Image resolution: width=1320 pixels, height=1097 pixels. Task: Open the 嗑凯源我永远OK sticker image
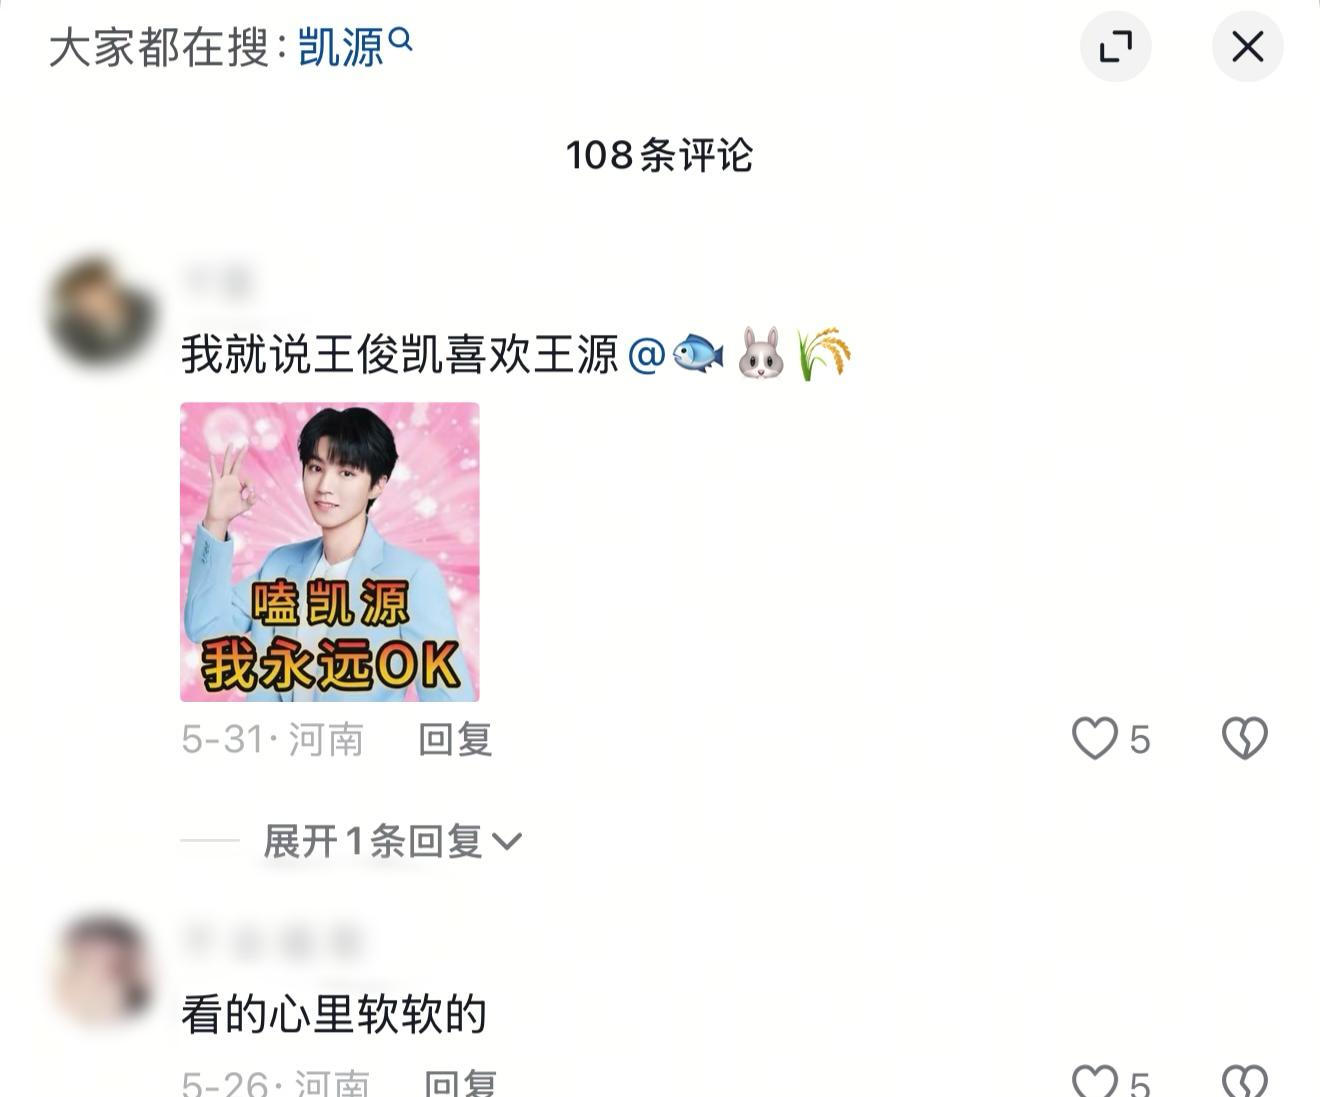pos(330,552)
